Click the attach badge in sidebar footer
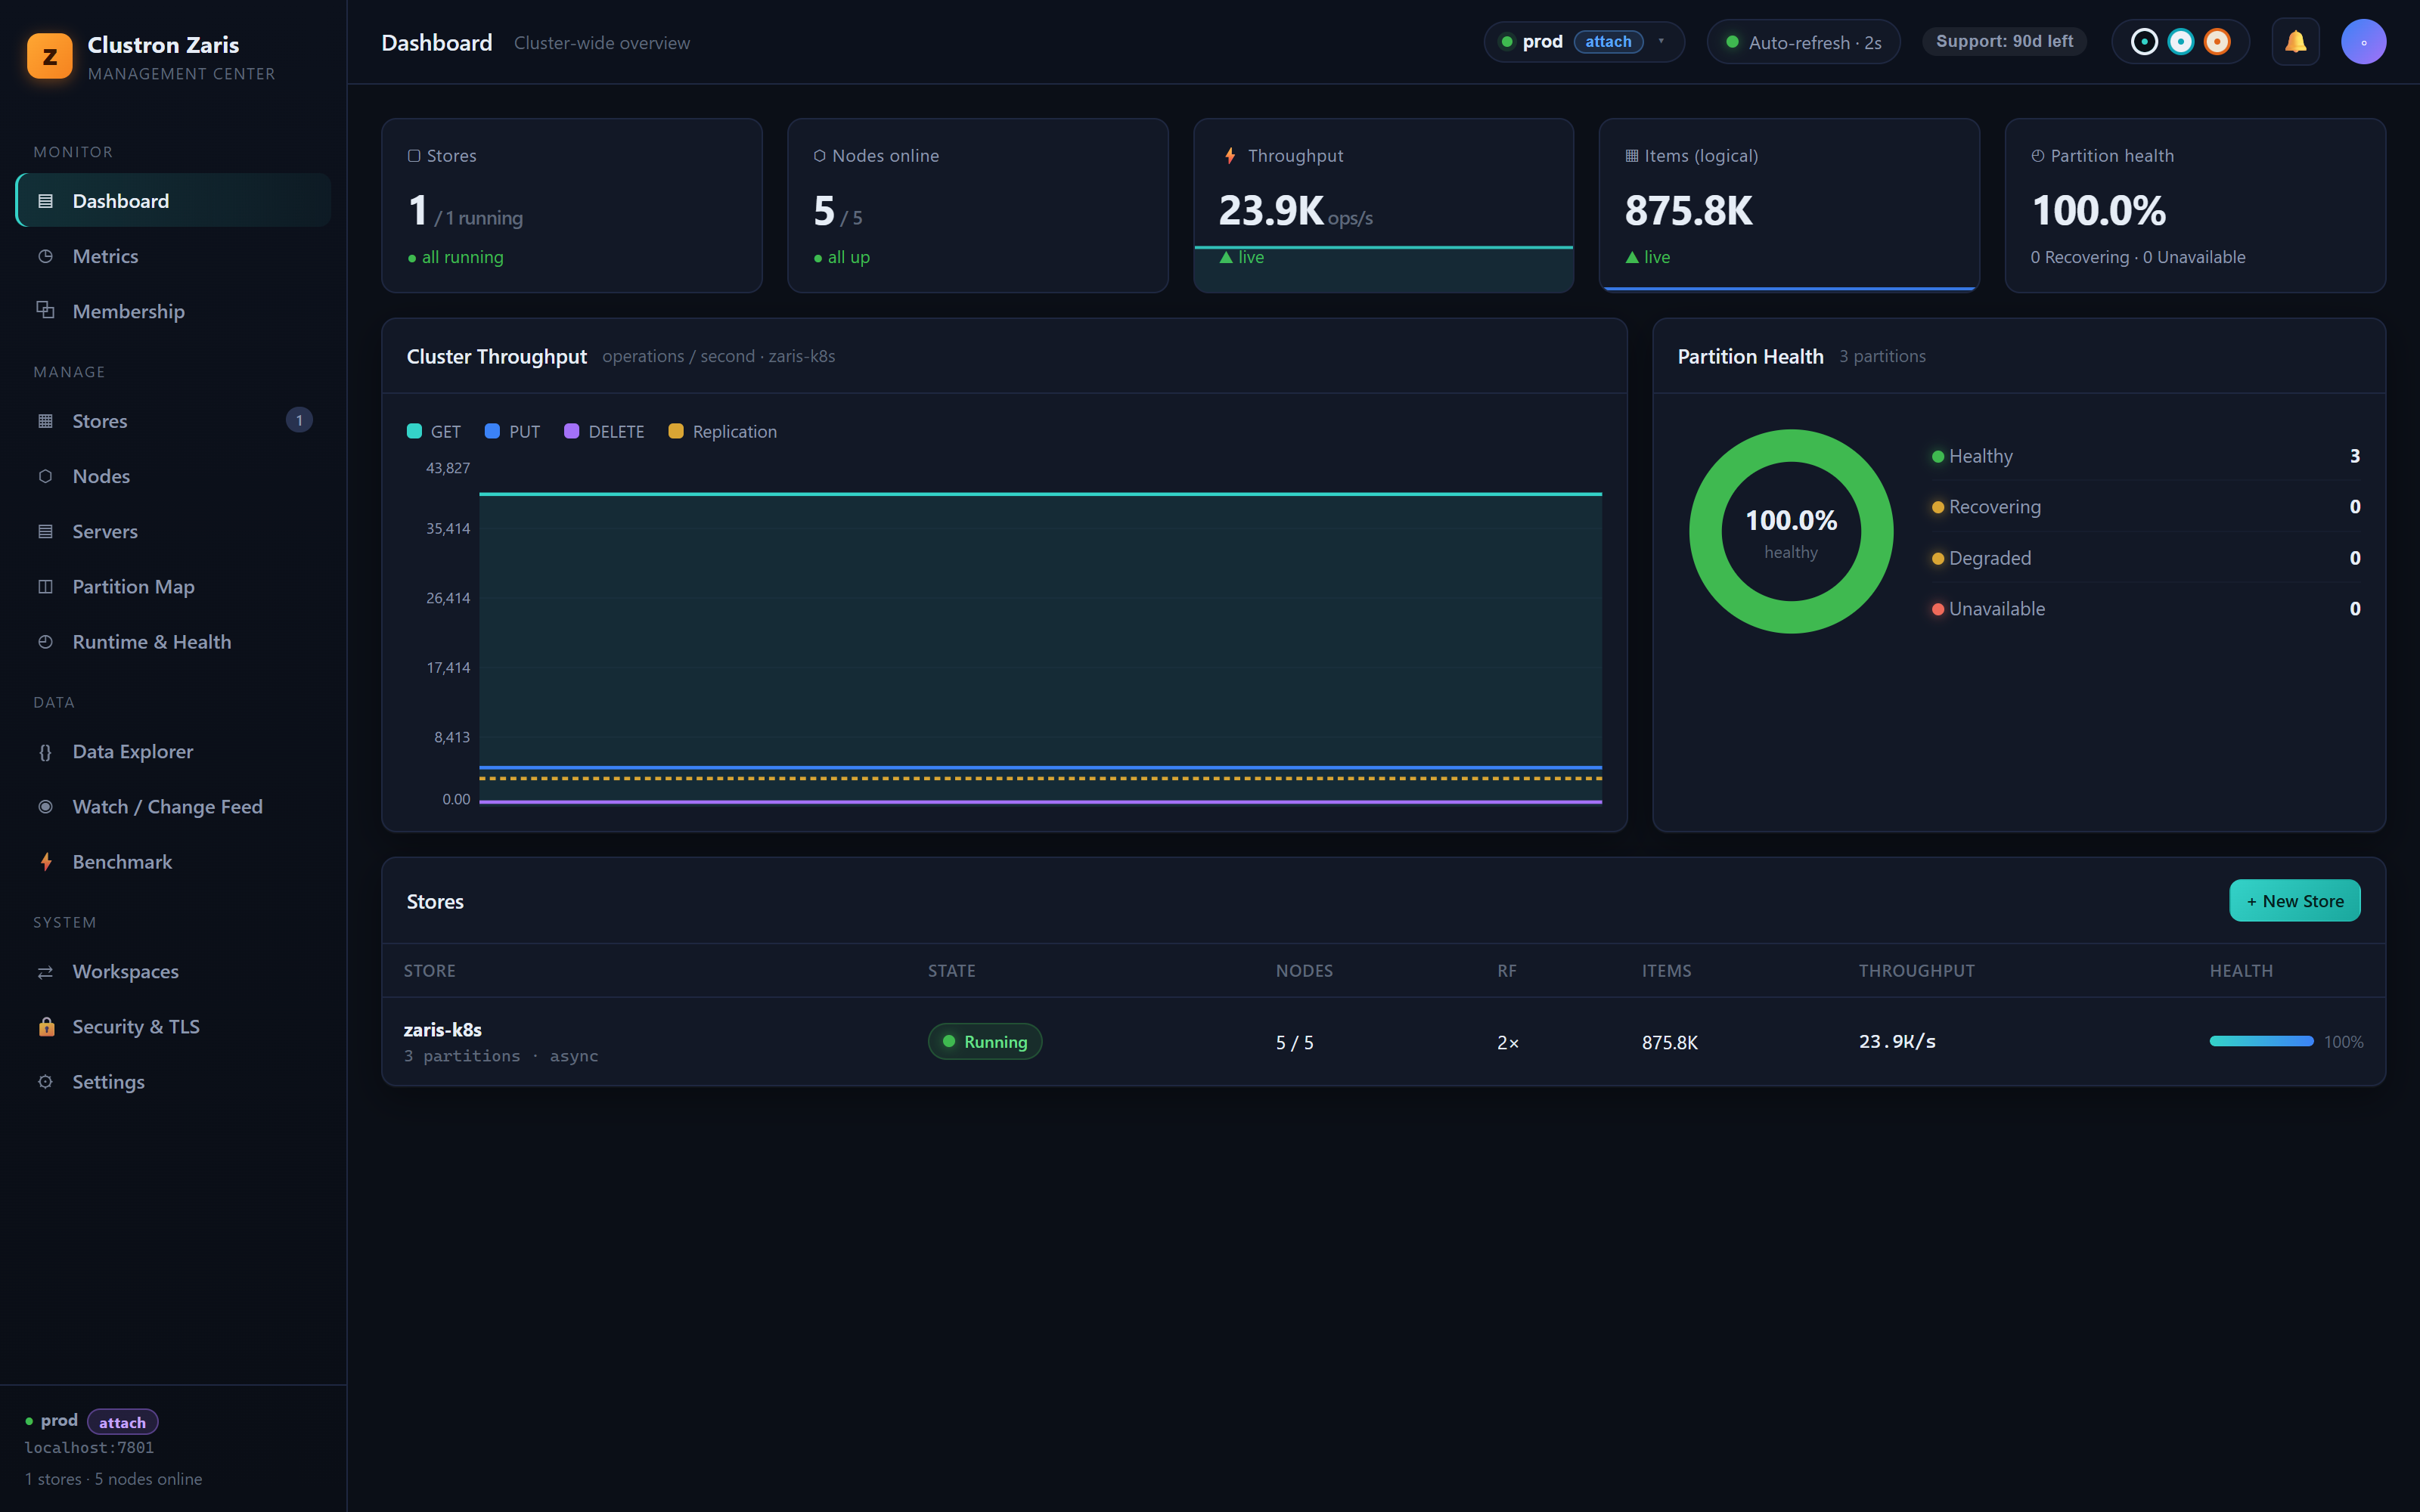 point(122,1422)
